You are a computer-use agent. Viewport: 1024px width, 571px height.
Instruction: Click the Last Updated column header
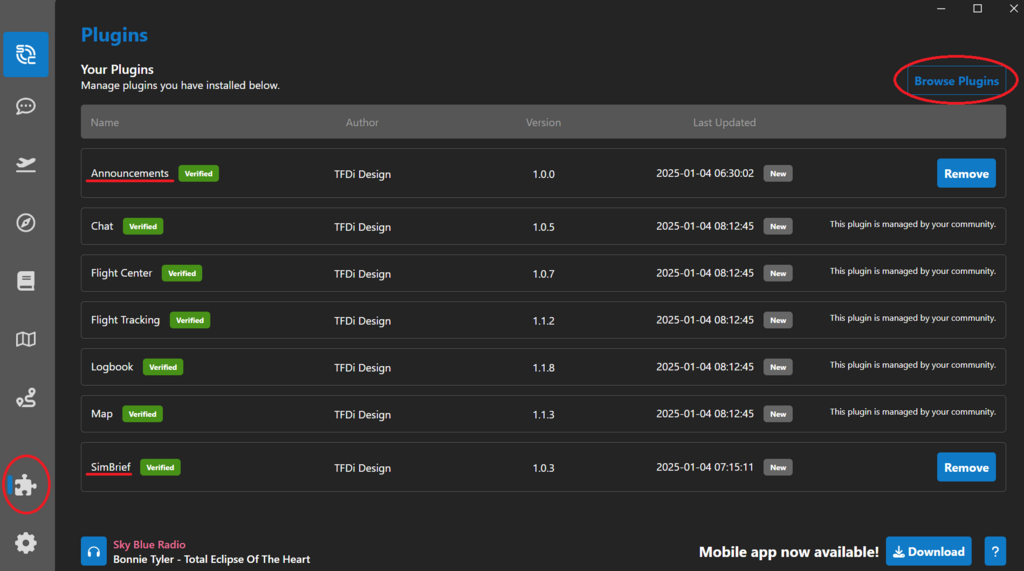pos(724,122)
